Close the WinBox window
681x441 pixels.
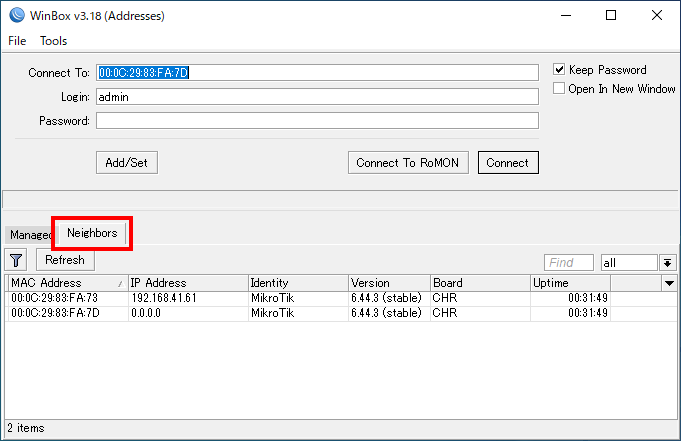click(657, 16)
